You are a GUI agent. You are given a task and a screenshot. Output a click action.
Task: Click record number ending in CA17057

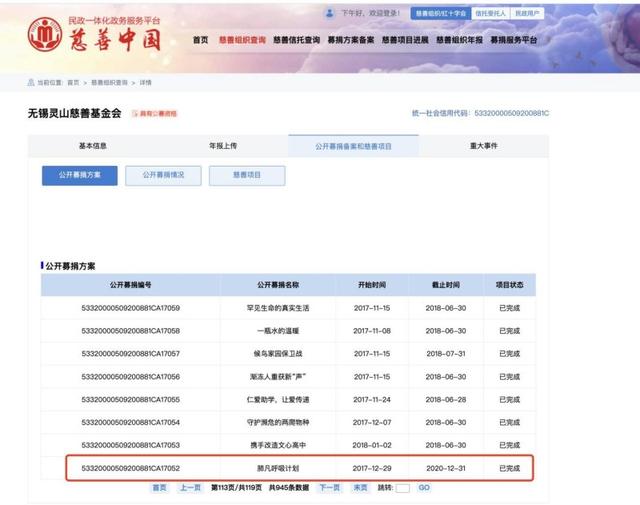click(x=131, y=354)
